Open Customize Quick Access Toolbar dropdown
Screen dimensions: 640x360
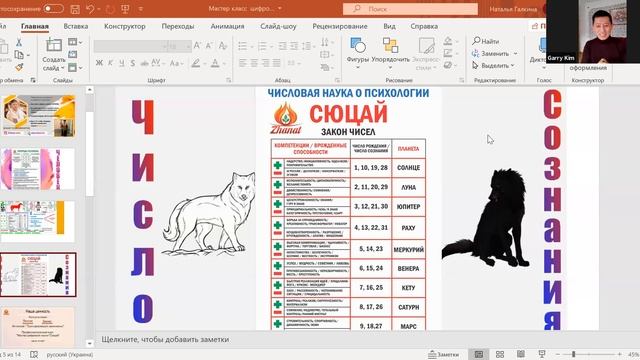coord(141,9)
